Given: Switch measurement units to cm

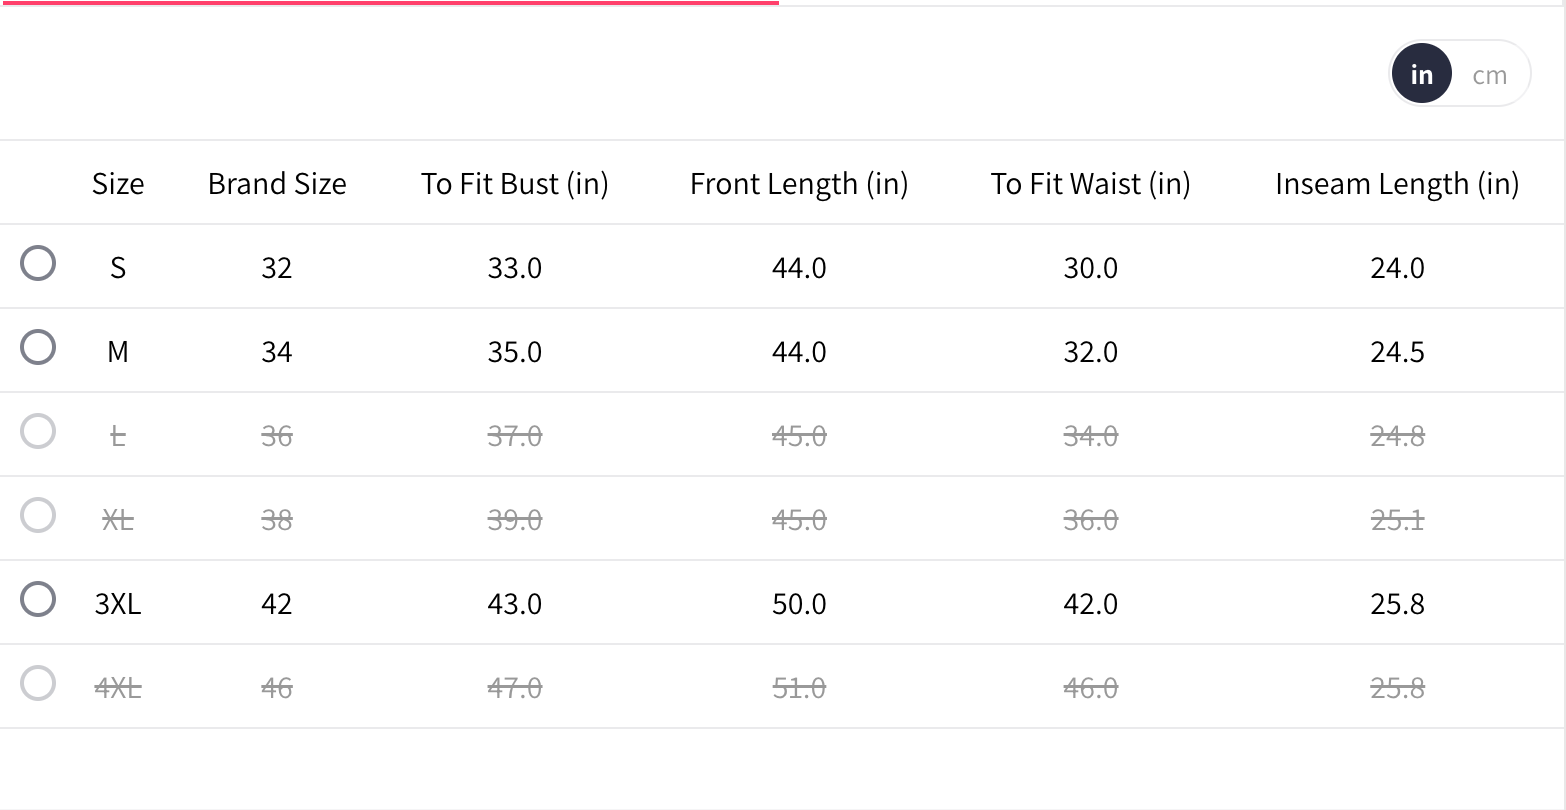Looking at the screenshot, I should [x=1489, y=75].
